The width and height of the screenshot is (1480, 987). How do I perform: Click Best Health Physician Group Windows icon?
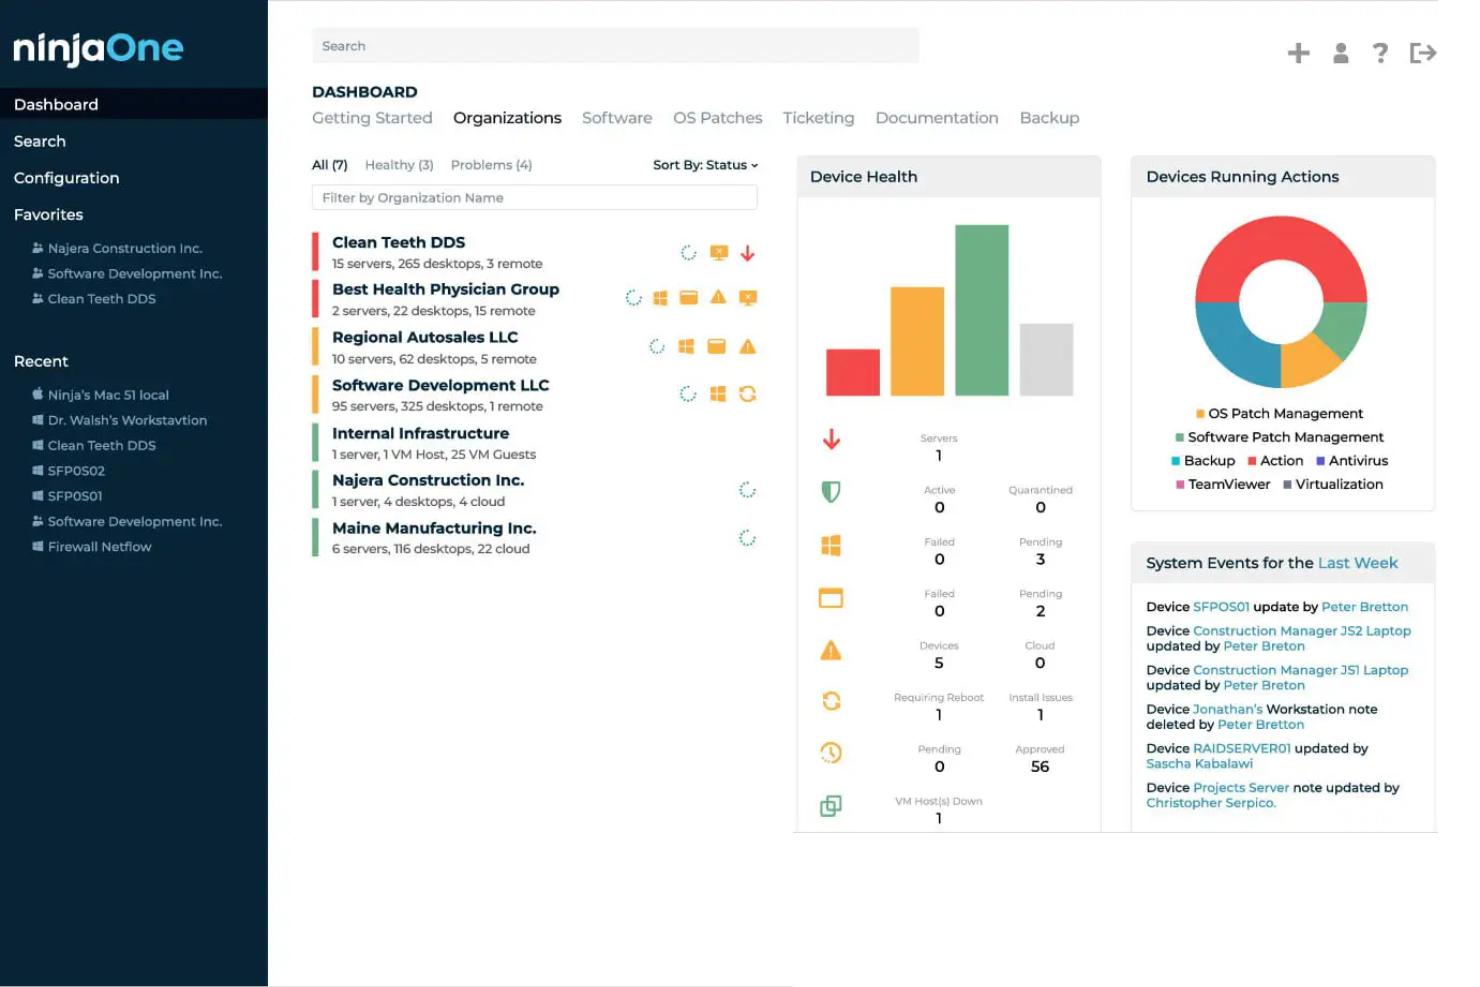click(660, 298)
